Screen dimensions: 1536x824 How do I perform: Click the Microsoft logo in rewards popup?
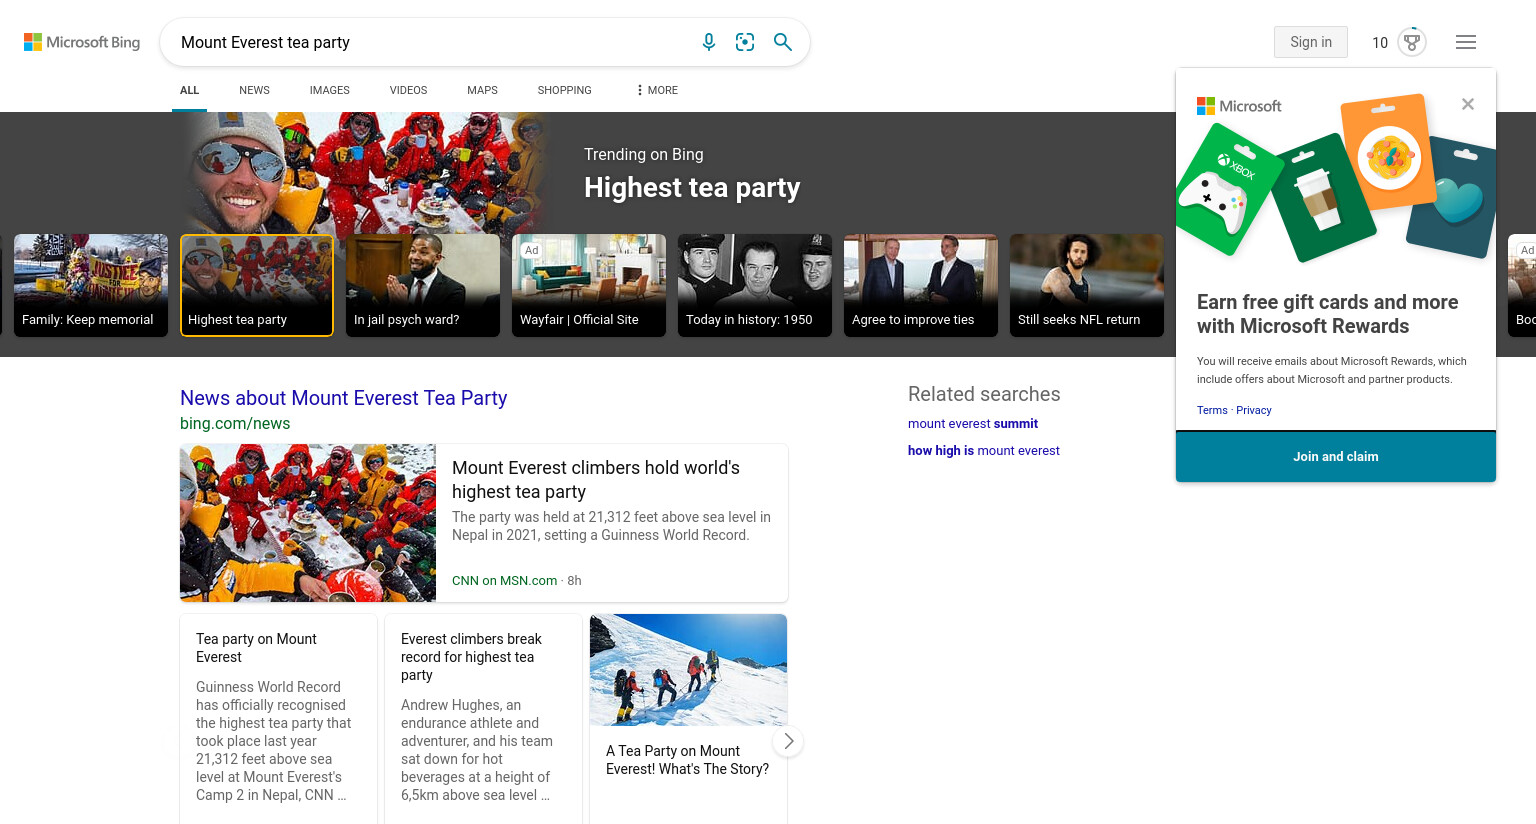(x=1239, y=106)
